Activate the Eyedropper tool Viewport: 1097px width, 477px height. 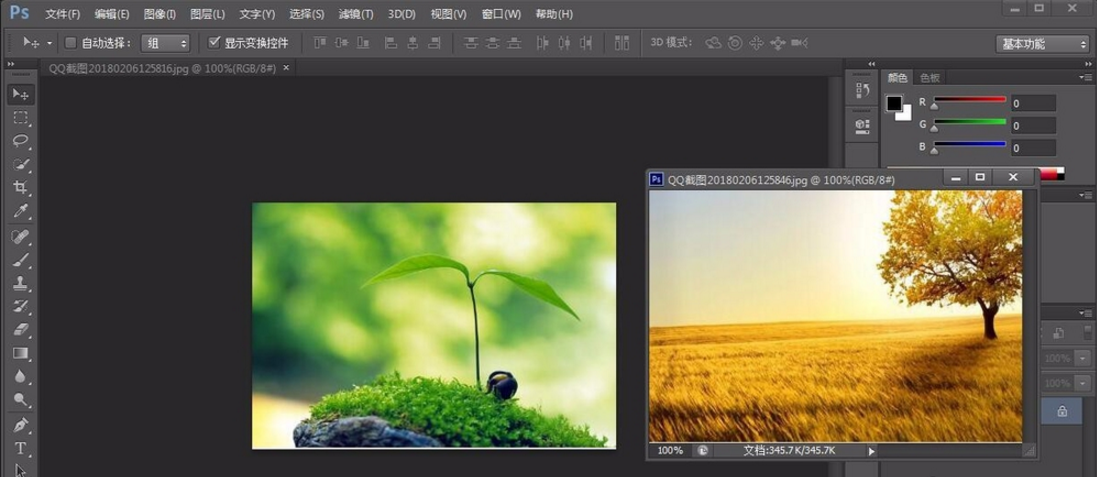20,212
